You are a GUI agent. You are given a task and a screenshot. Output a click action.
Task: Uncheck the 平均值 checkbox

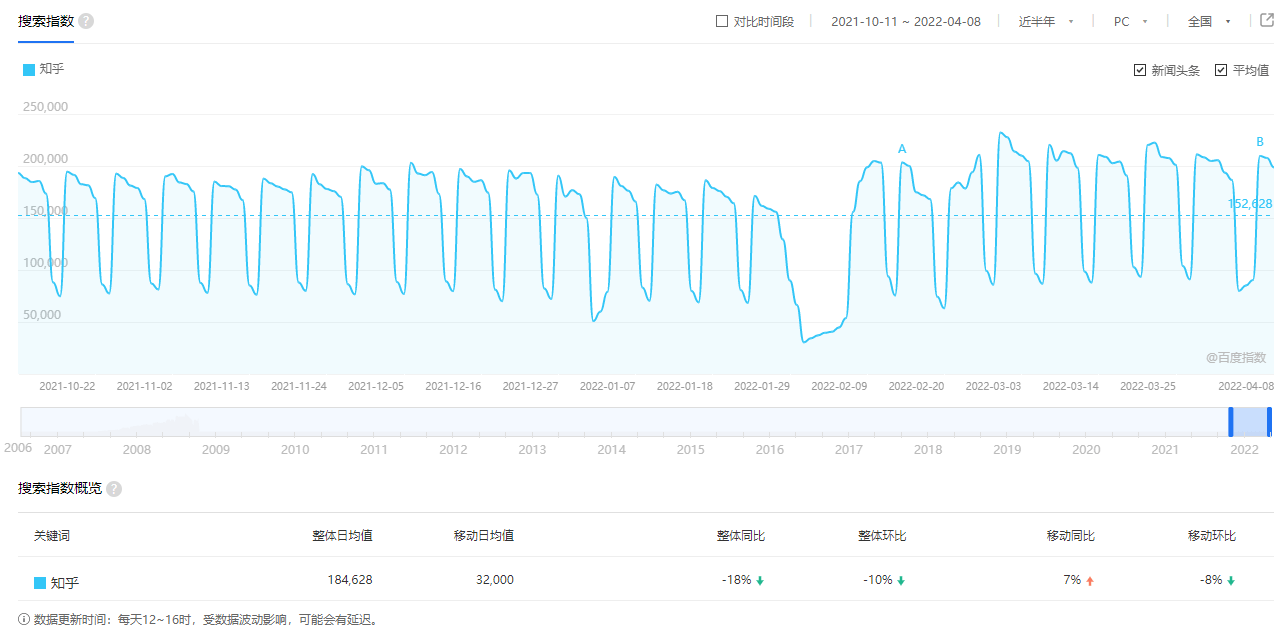[x=1221, y=70]
